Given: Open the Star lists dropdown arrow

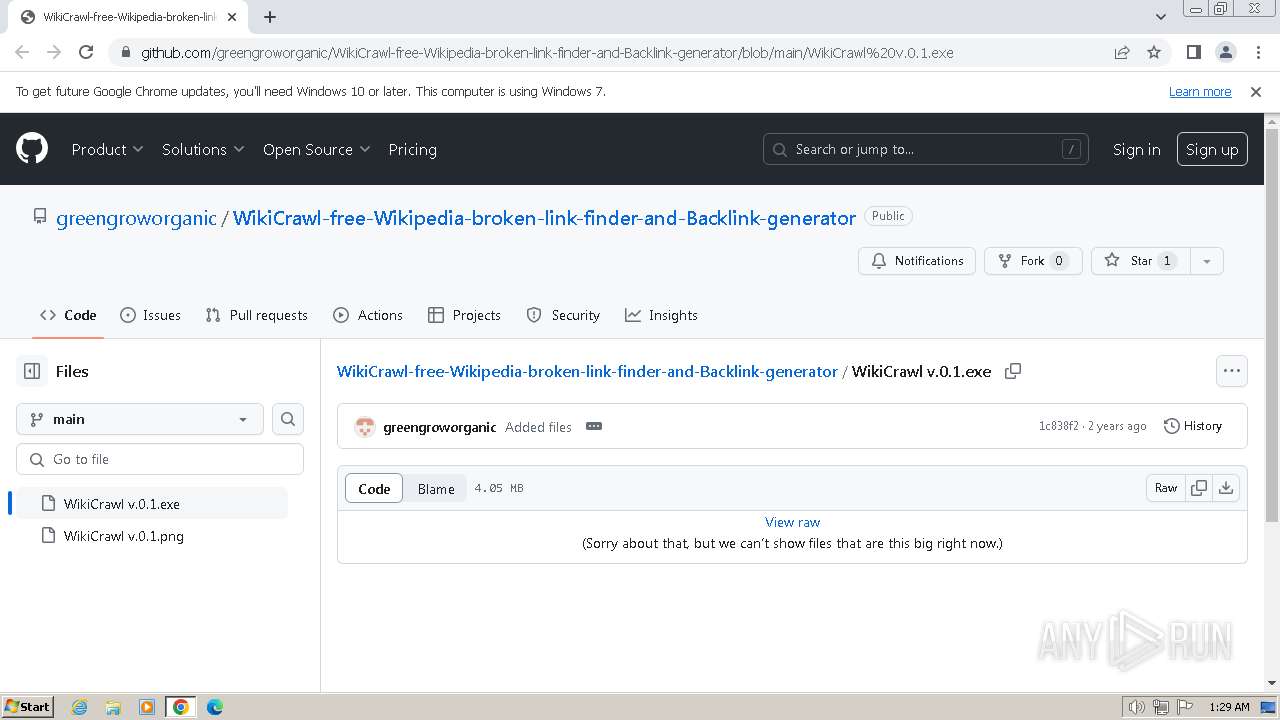Looking at the screenshot, I should coord(1207,261).
